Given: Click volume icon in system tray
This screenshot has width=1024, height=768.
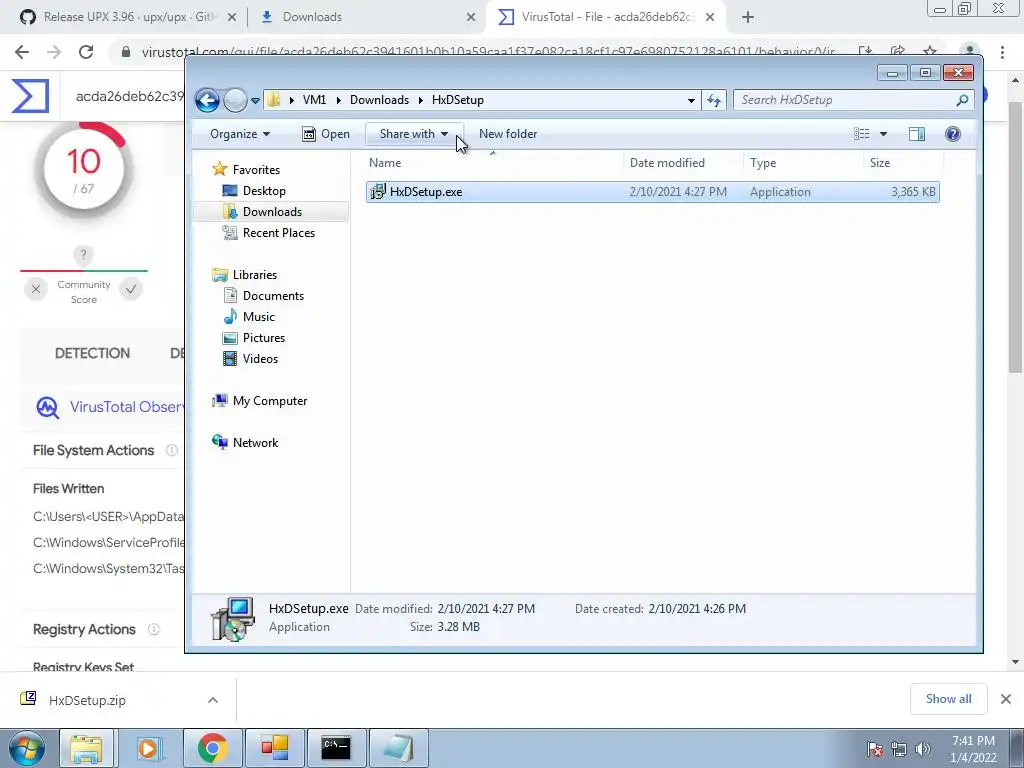Looking at the screenshot, I should click(x=923, y=749).
